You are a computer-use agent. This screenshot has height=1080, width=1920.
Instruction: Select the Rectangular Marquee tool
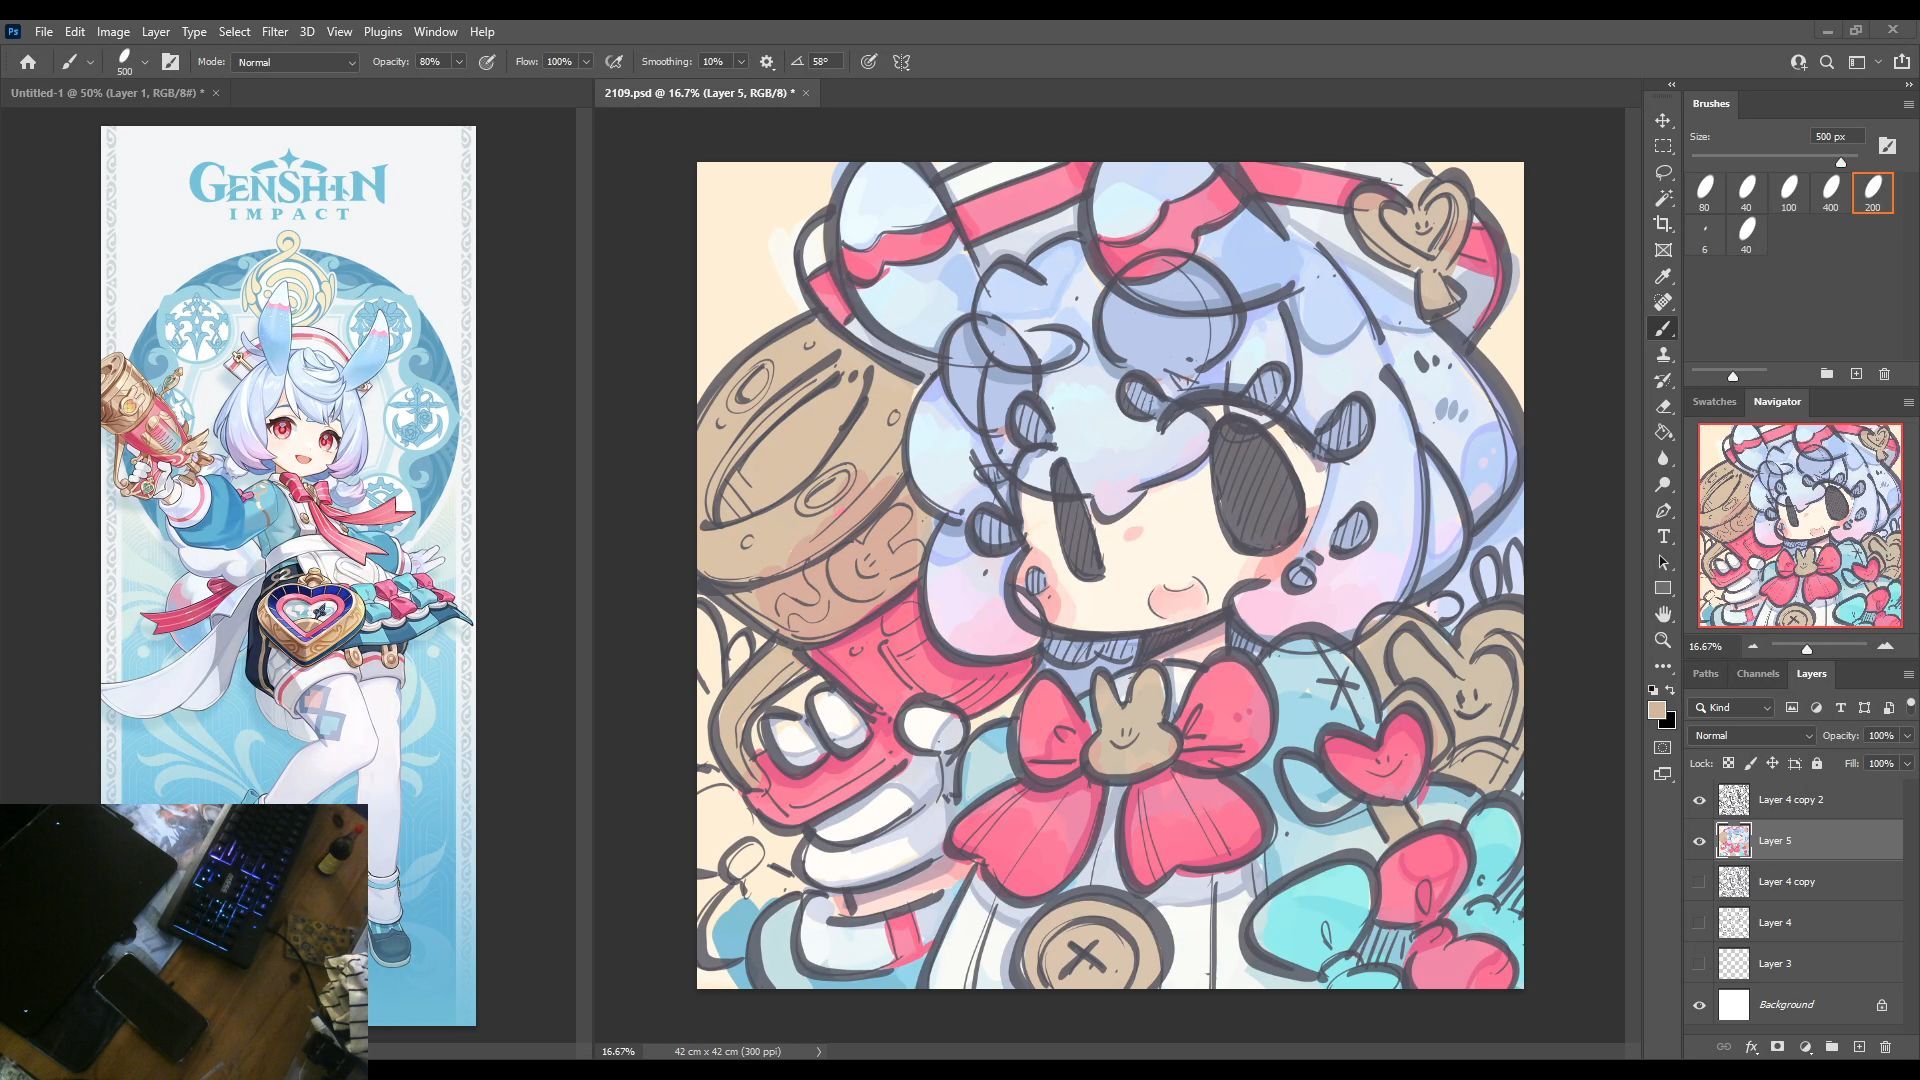pos(1663,146)
